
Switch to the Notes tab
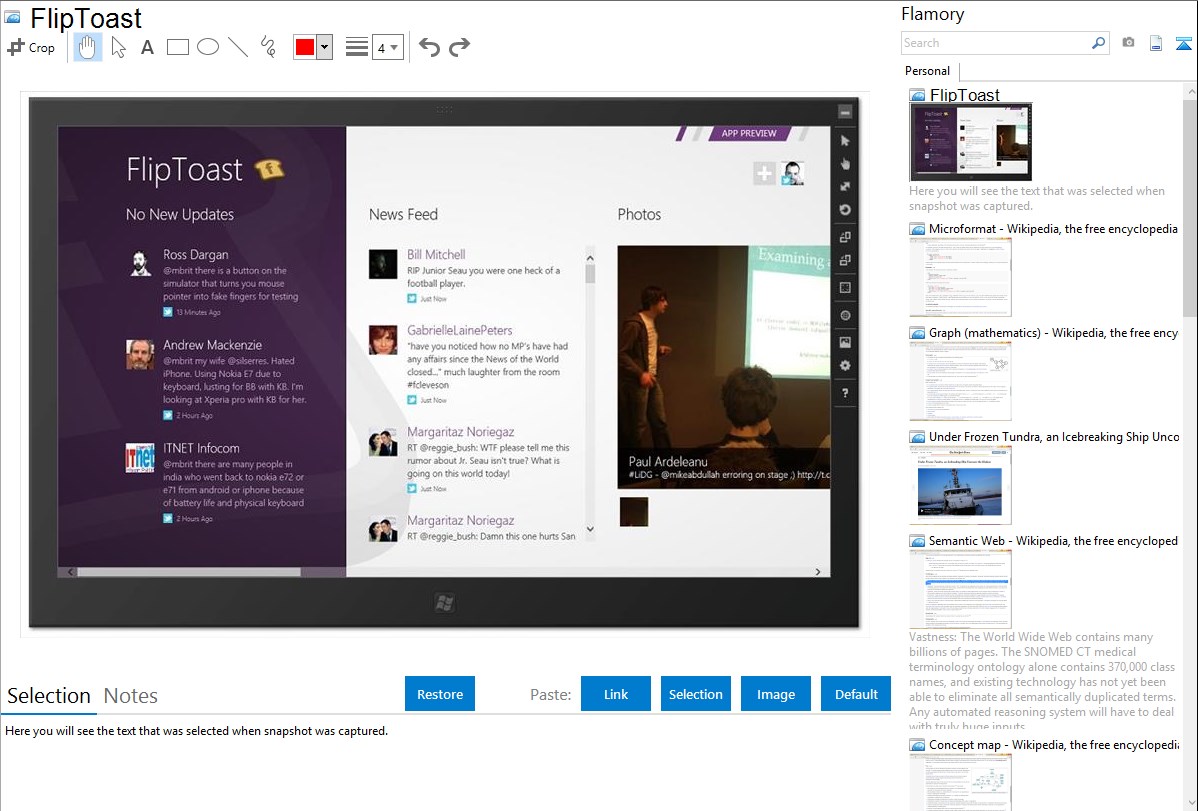click(131, 696)
